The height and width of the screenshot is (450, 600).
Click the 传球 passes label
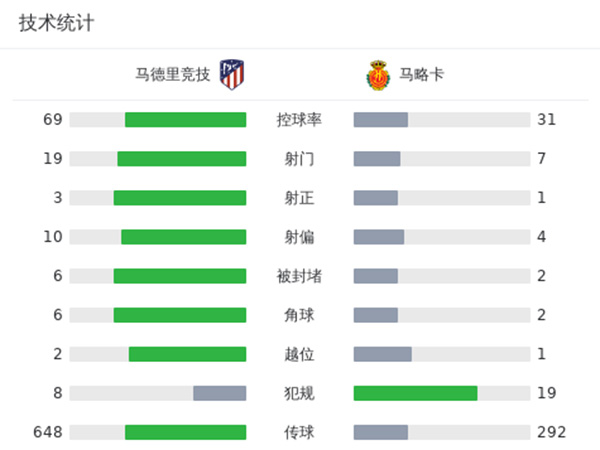tap(299, 432)
